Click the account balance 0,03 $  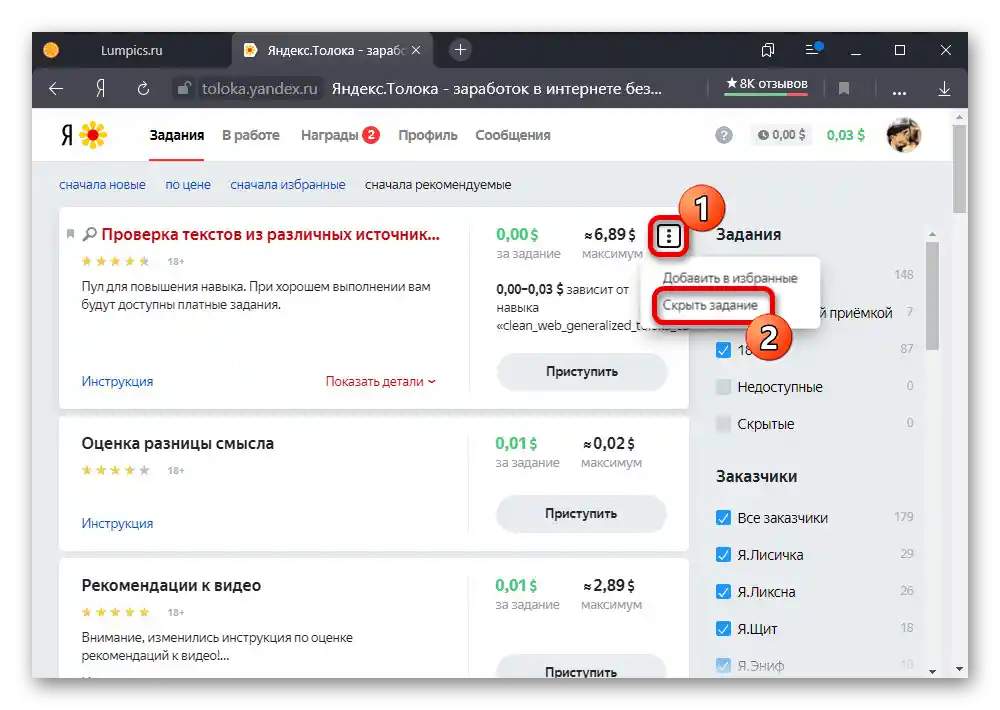coord(846,135)
